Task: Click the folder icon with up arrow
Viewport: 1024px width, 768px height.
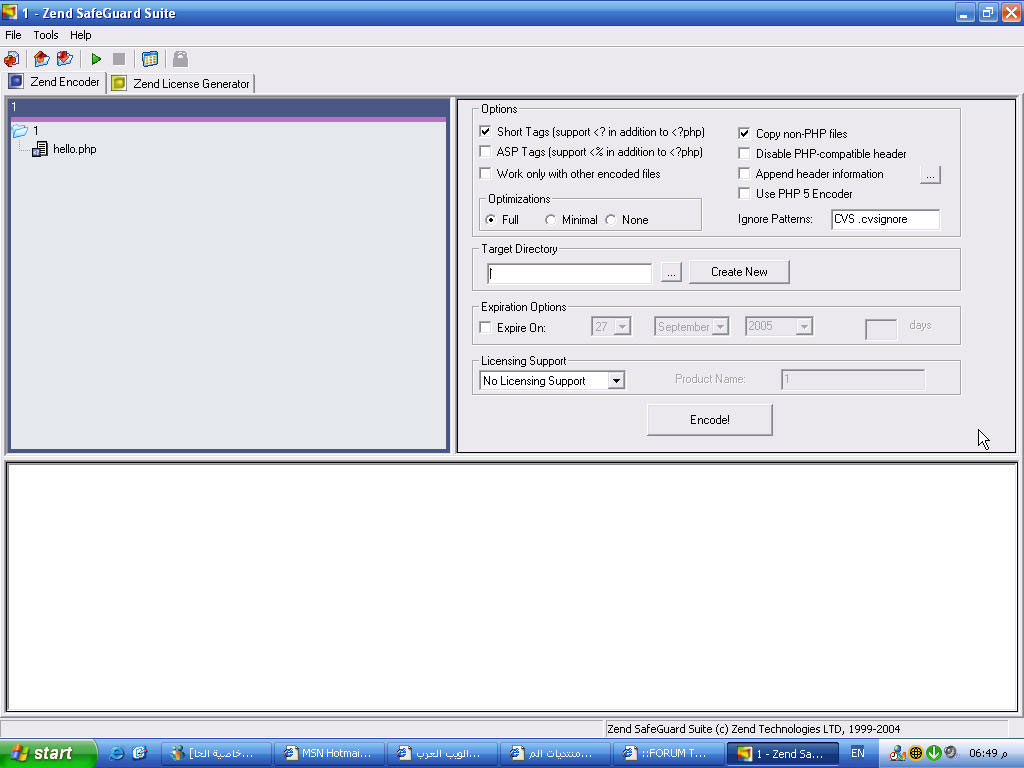Action: (41, 59)
